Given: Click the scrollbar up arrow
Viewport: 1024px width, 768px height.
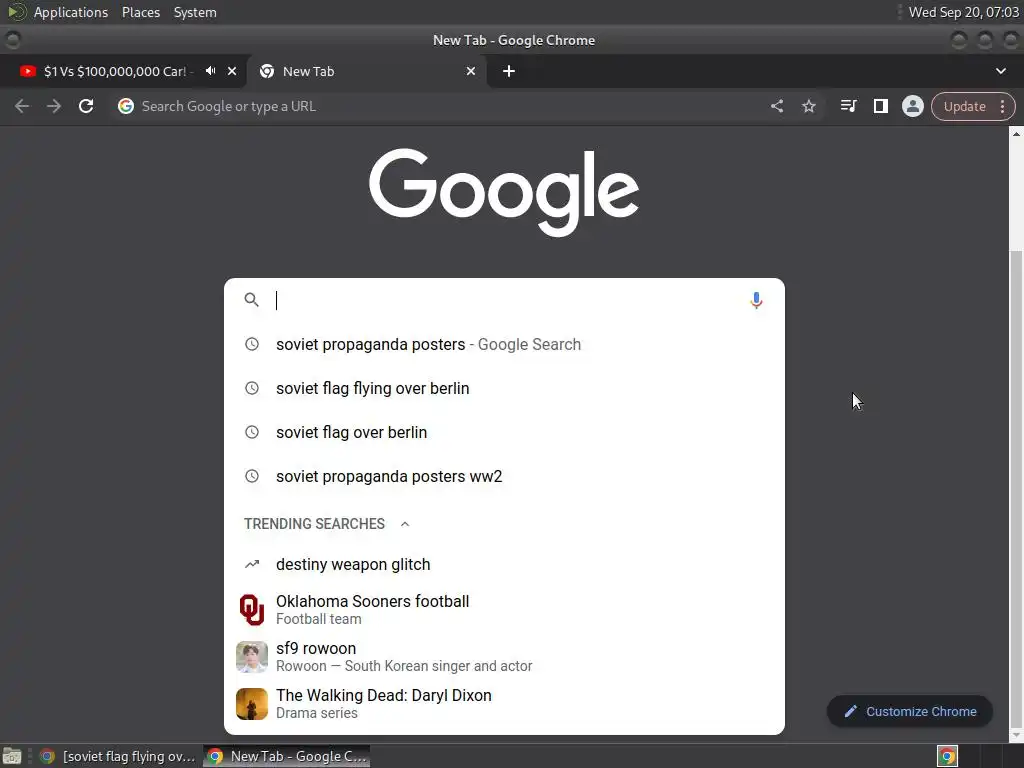Looking at the screenshot, I should coord(1016,134).
